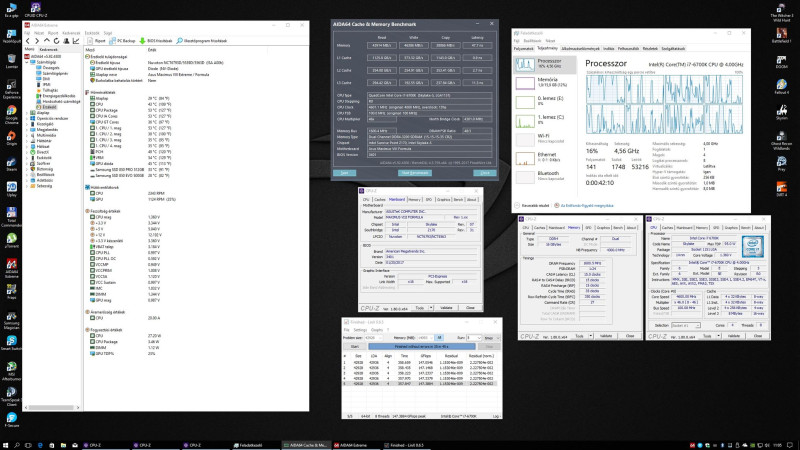Open GeForce Experience desktop shortcut
This screenshot has height=450, width=800.
click(11, 89)
